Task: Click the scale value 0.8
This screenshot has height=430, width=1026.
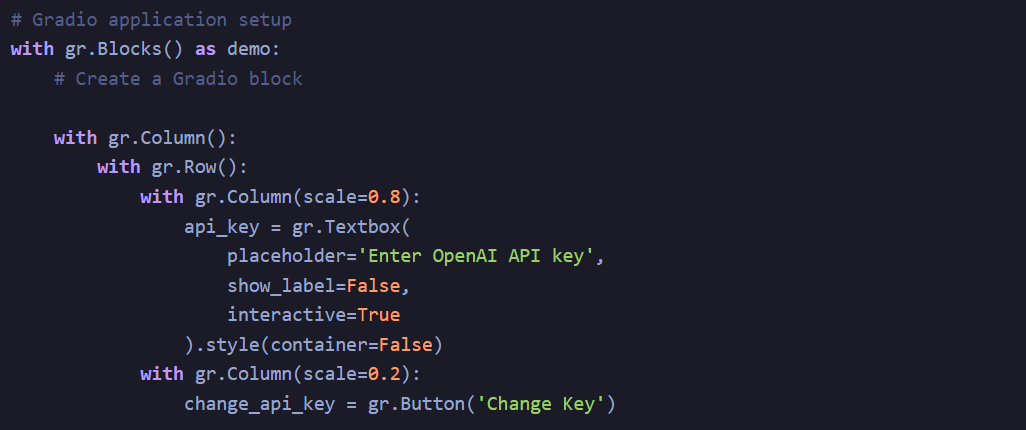Action: [x=383, y=197]
